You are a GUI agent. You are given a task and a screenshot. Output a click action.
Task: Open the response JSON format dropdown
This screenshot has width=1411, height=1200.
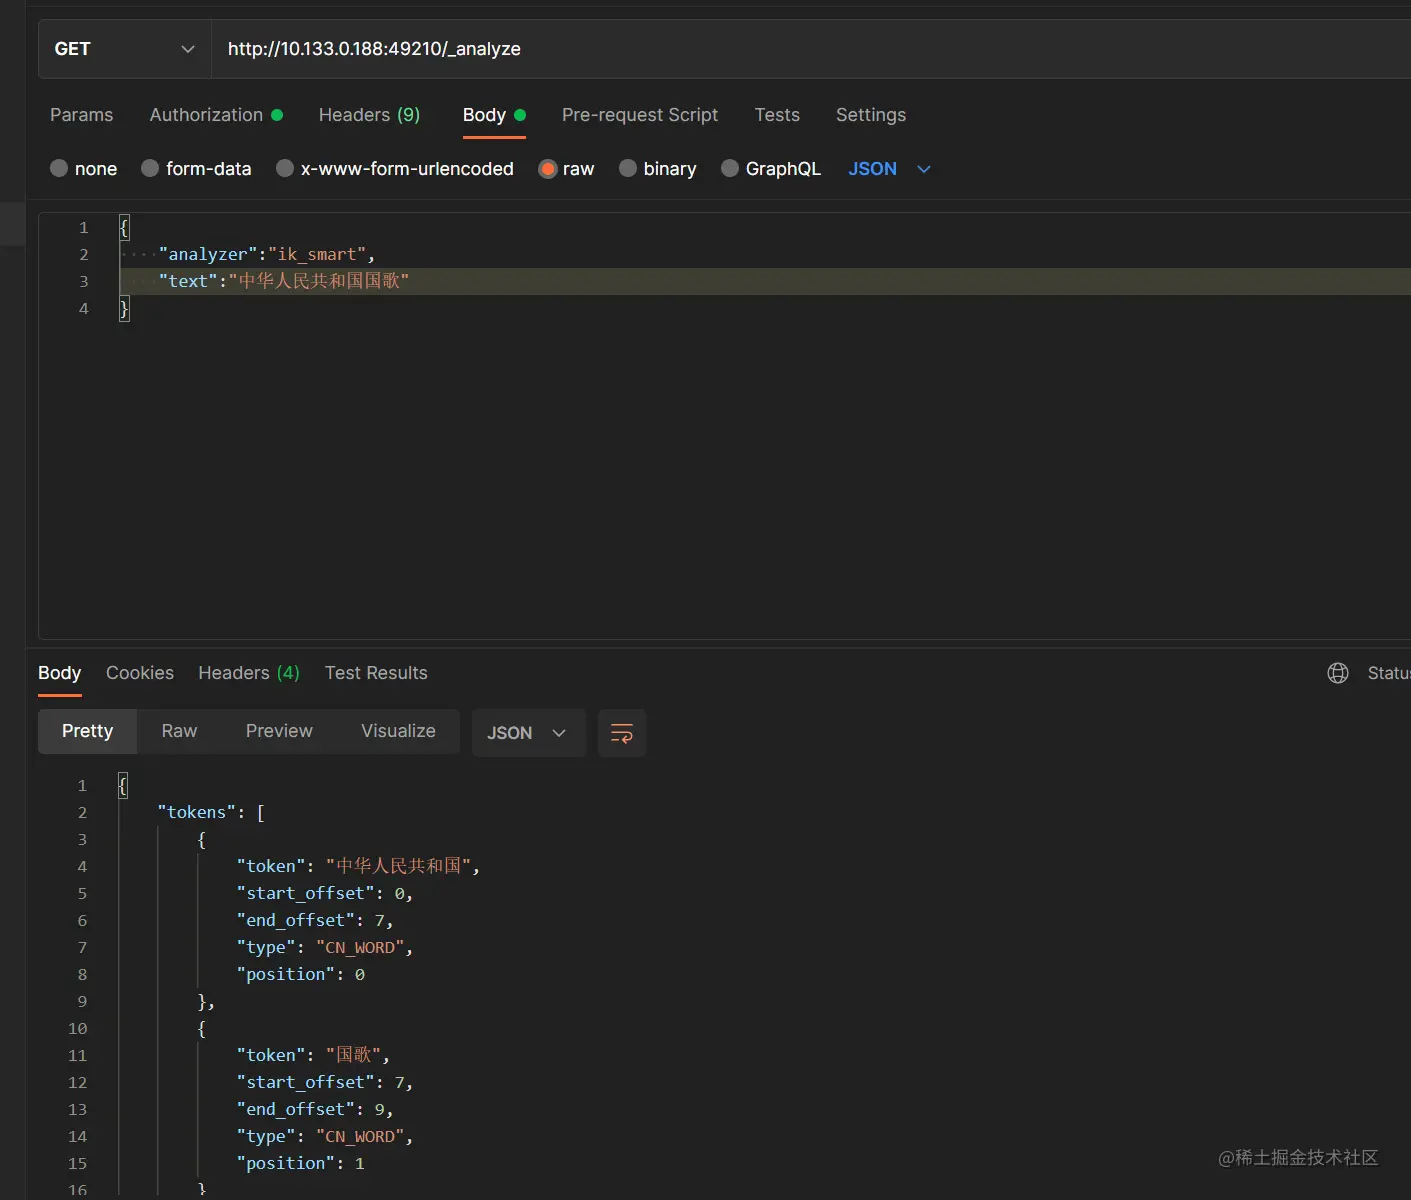(x=528, y=733)
